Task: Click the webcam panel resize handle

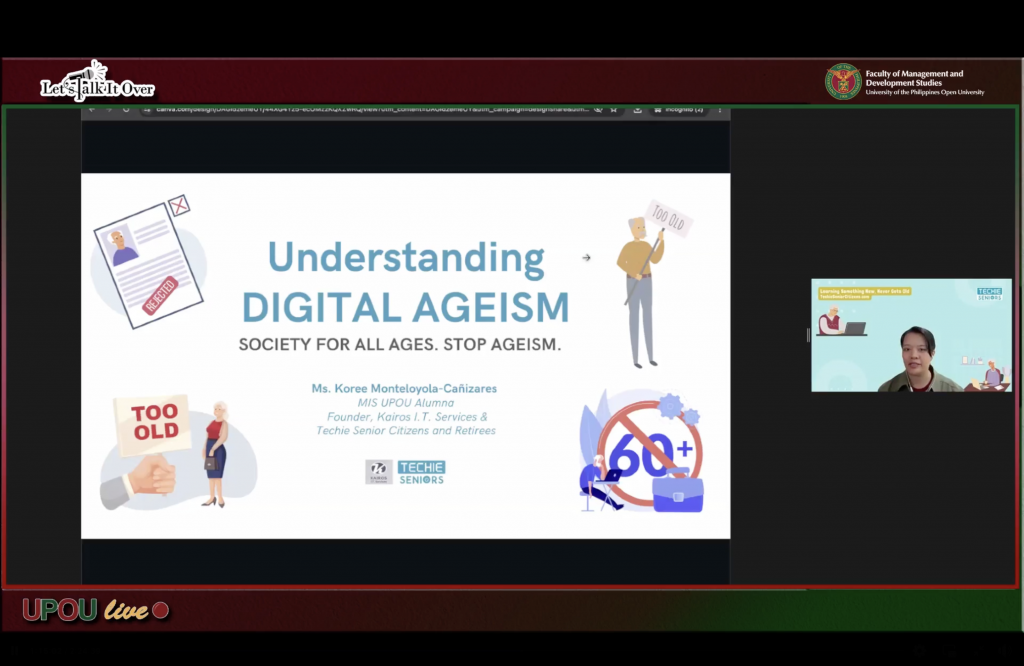Action: 807,335
